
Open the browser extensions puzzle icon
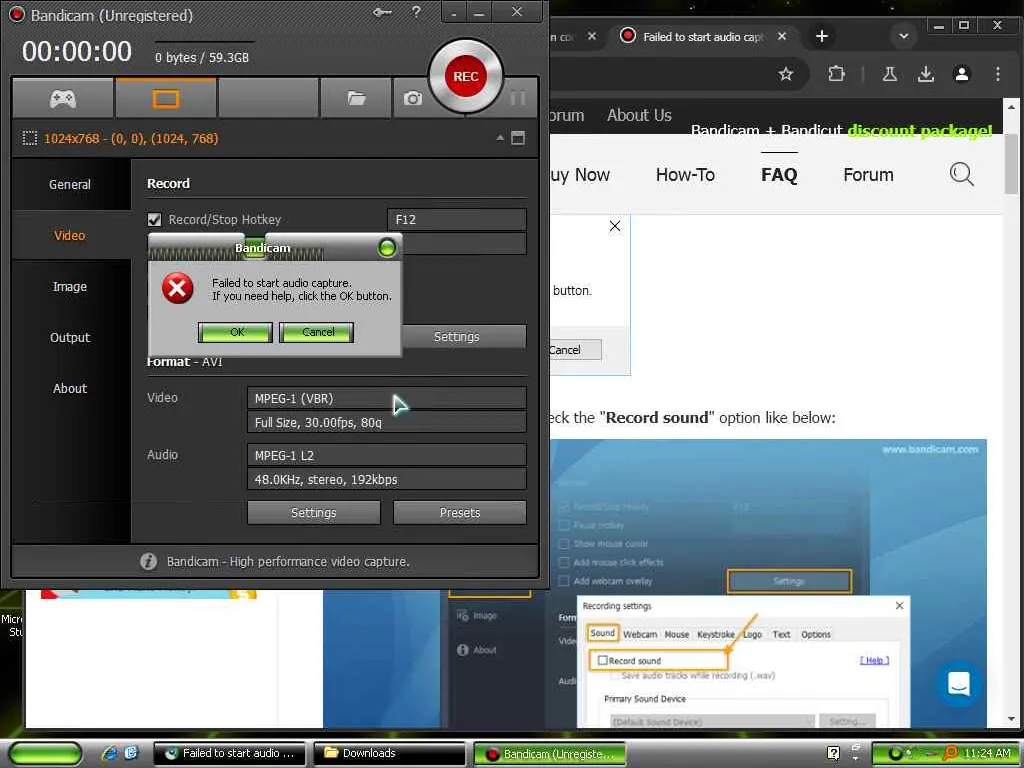pos(836,74)
